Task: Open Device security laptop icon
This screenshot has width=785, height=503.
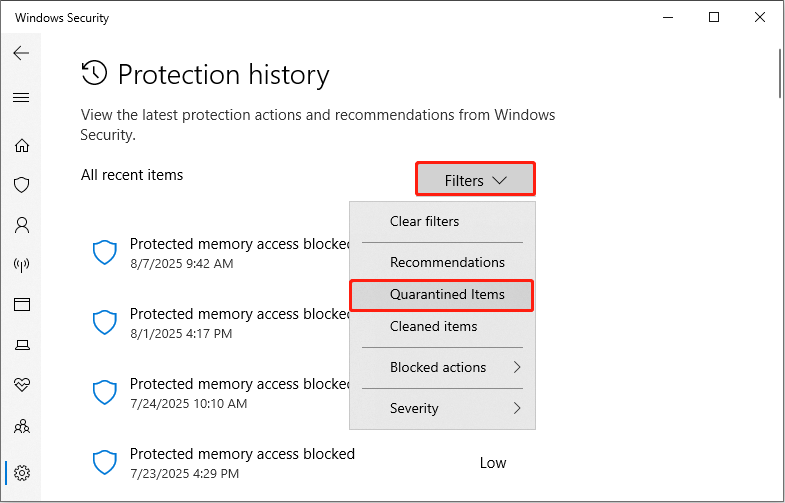Action: 21,345
